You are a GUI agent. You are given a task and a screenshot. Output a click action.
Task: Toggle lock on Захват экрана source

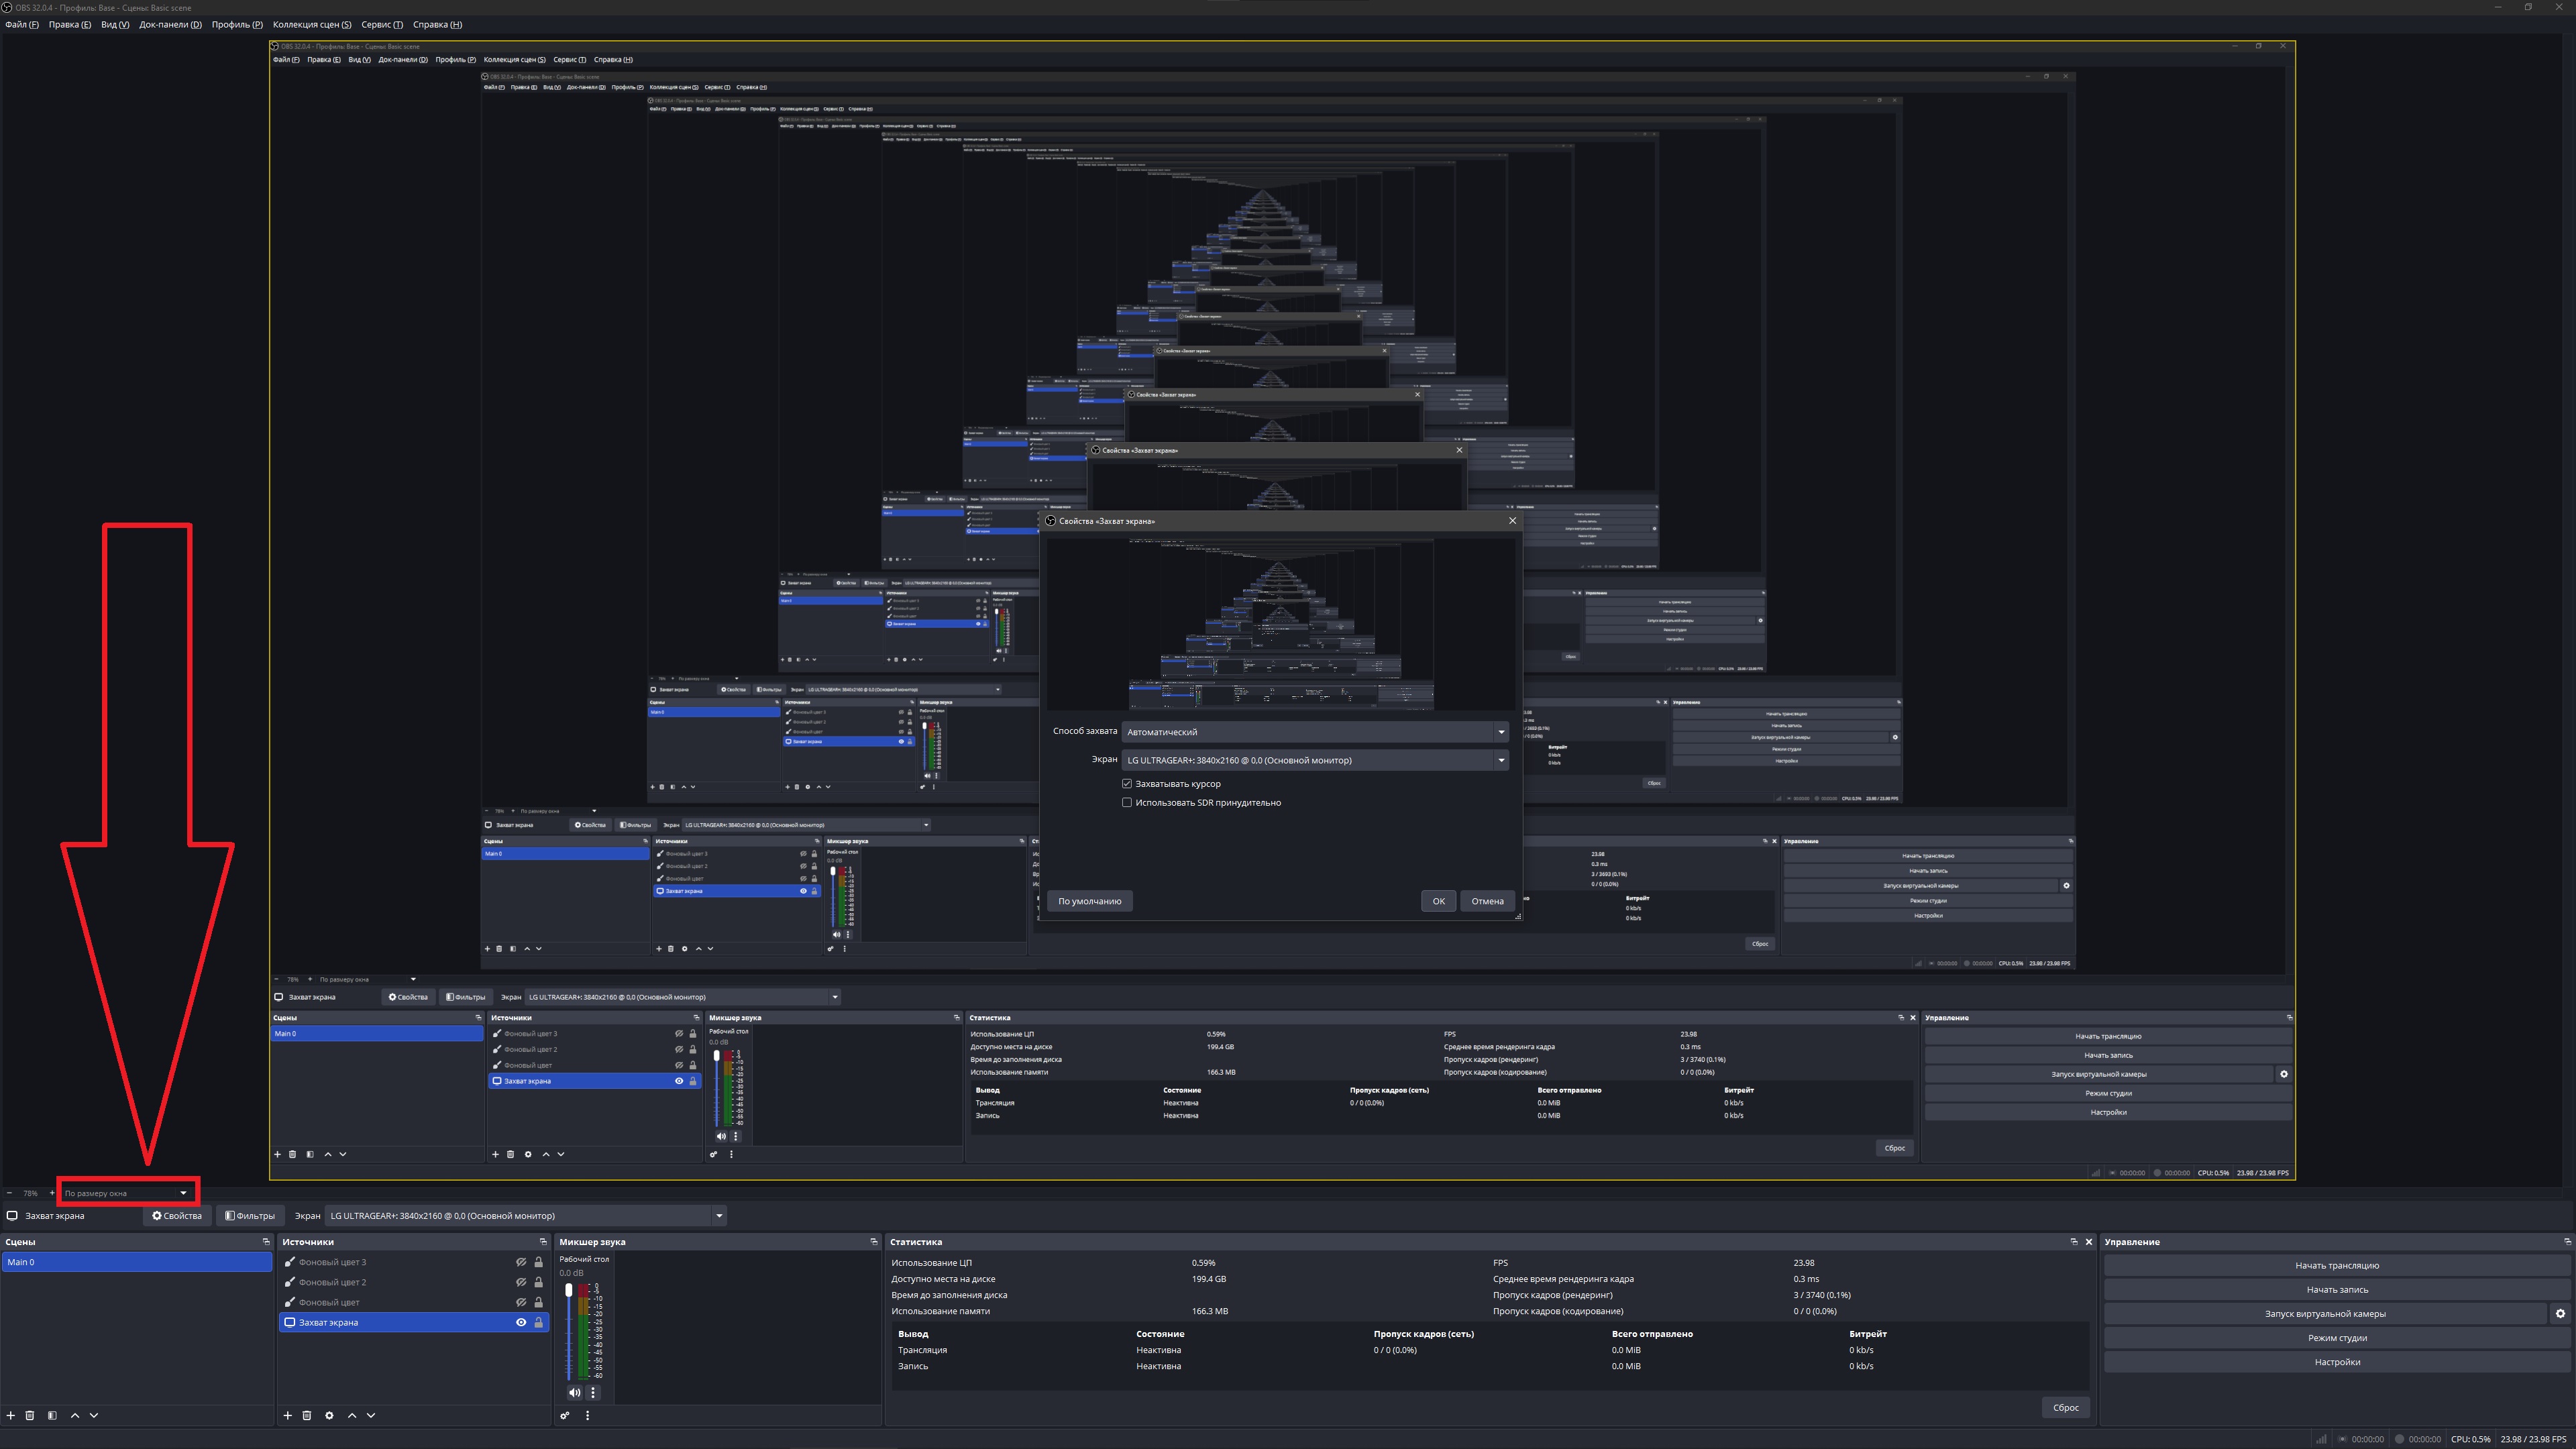[x=538, y=1322]
